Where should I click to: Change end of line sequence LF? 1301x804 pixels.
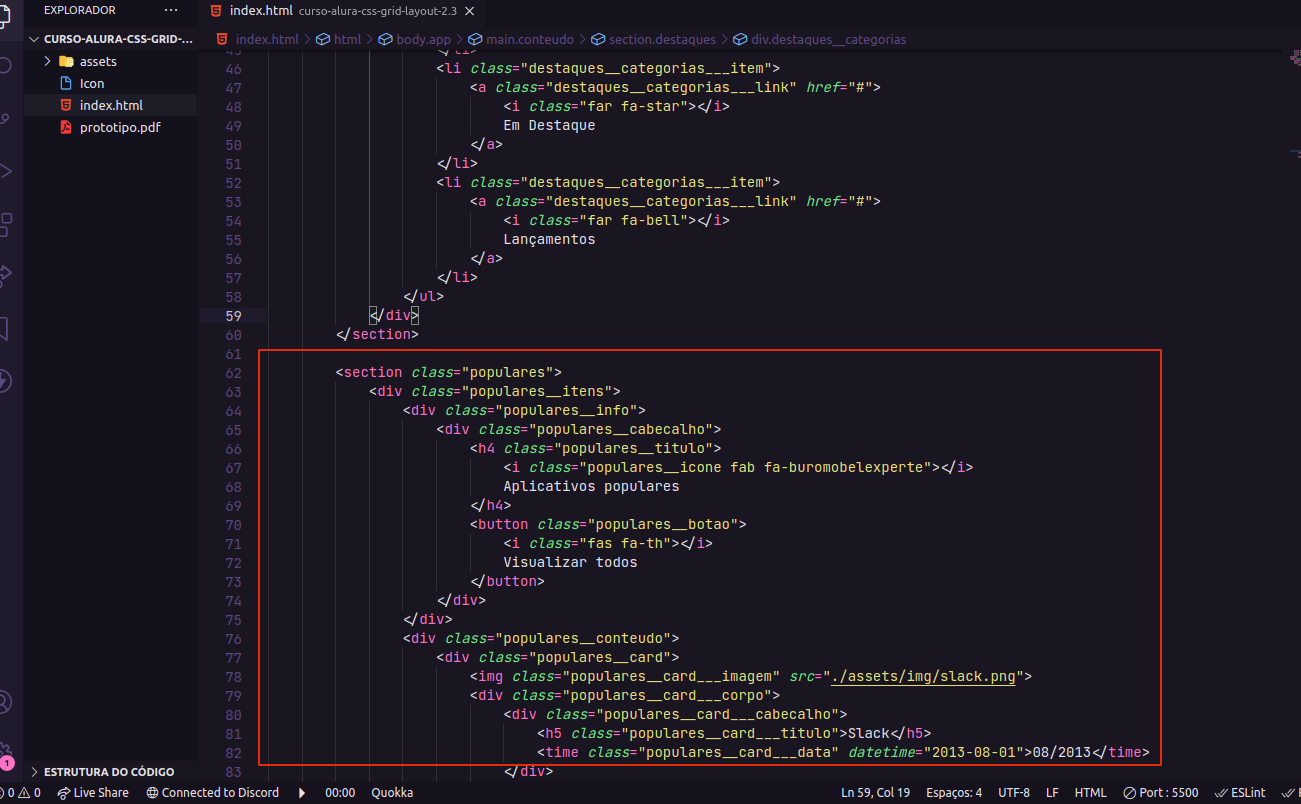click(x=1052, y=793)
